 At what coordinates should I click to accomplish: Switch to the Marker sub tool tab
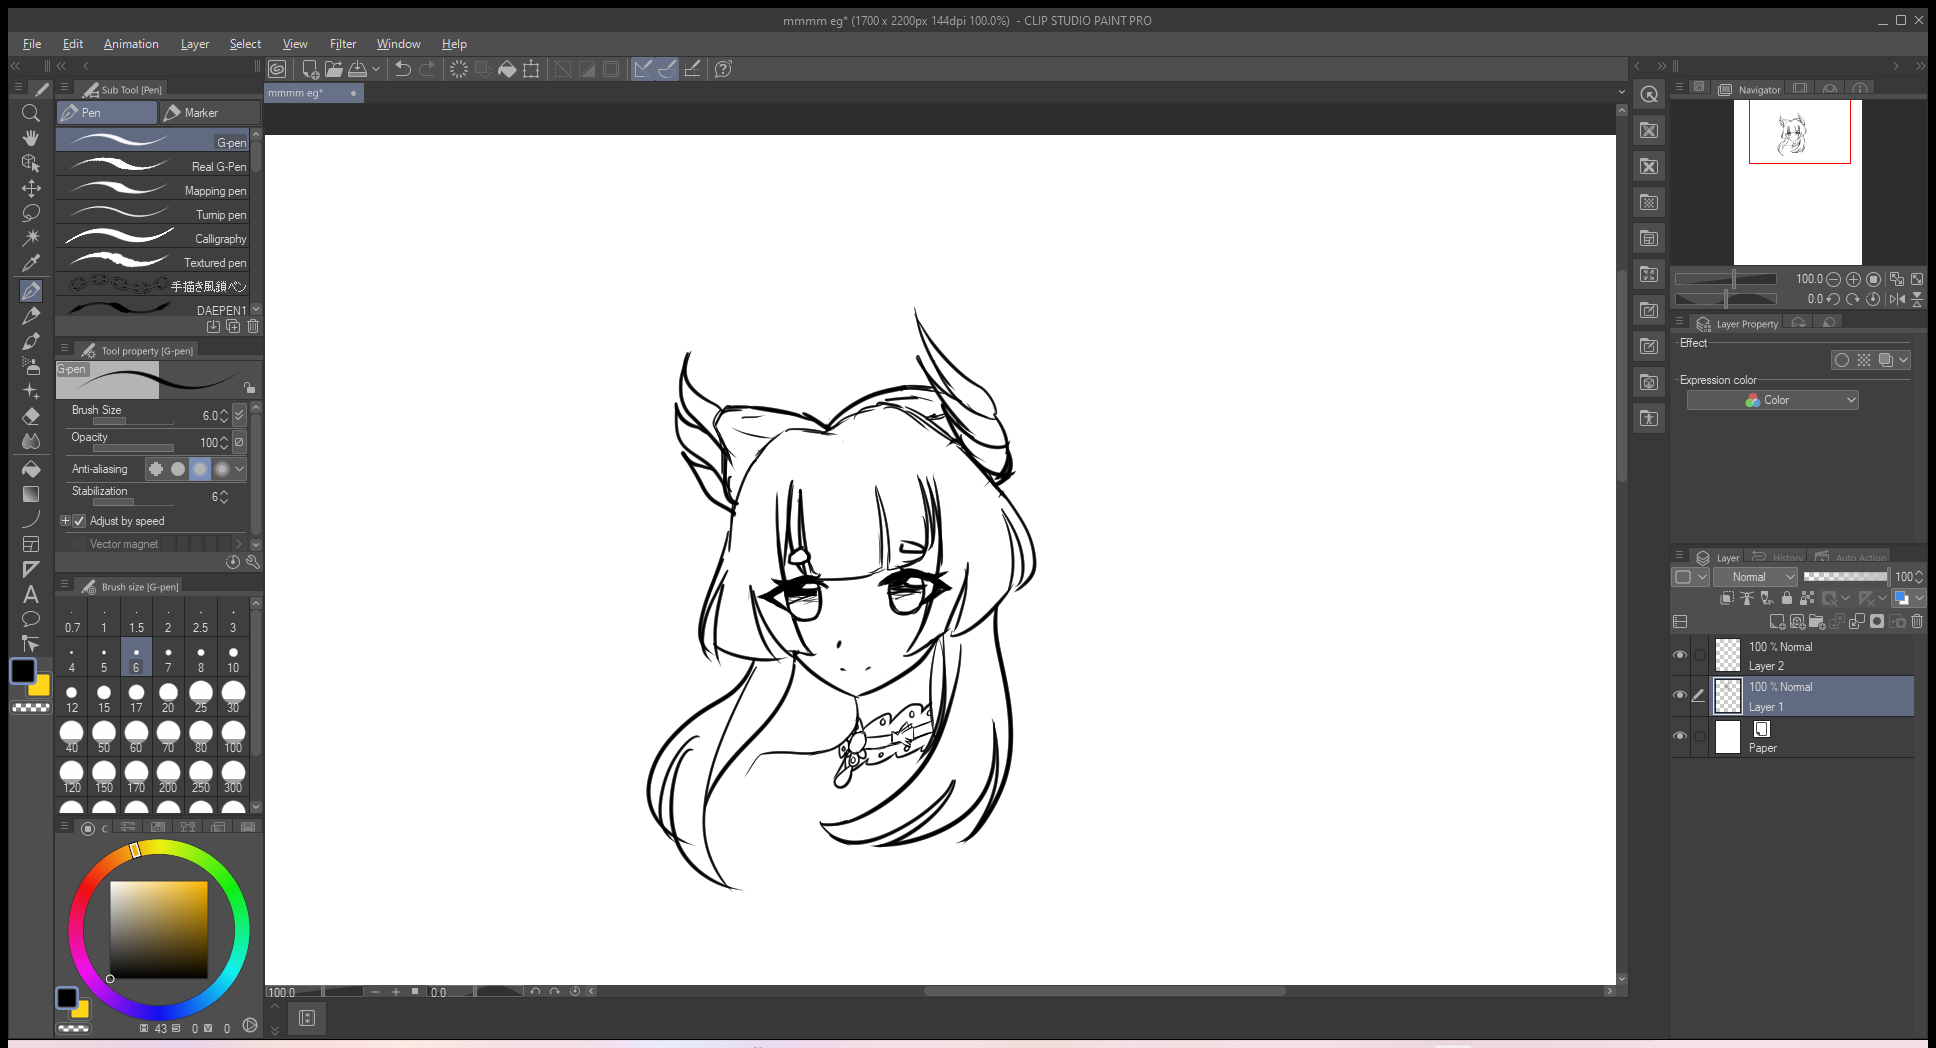coord(211,113)
